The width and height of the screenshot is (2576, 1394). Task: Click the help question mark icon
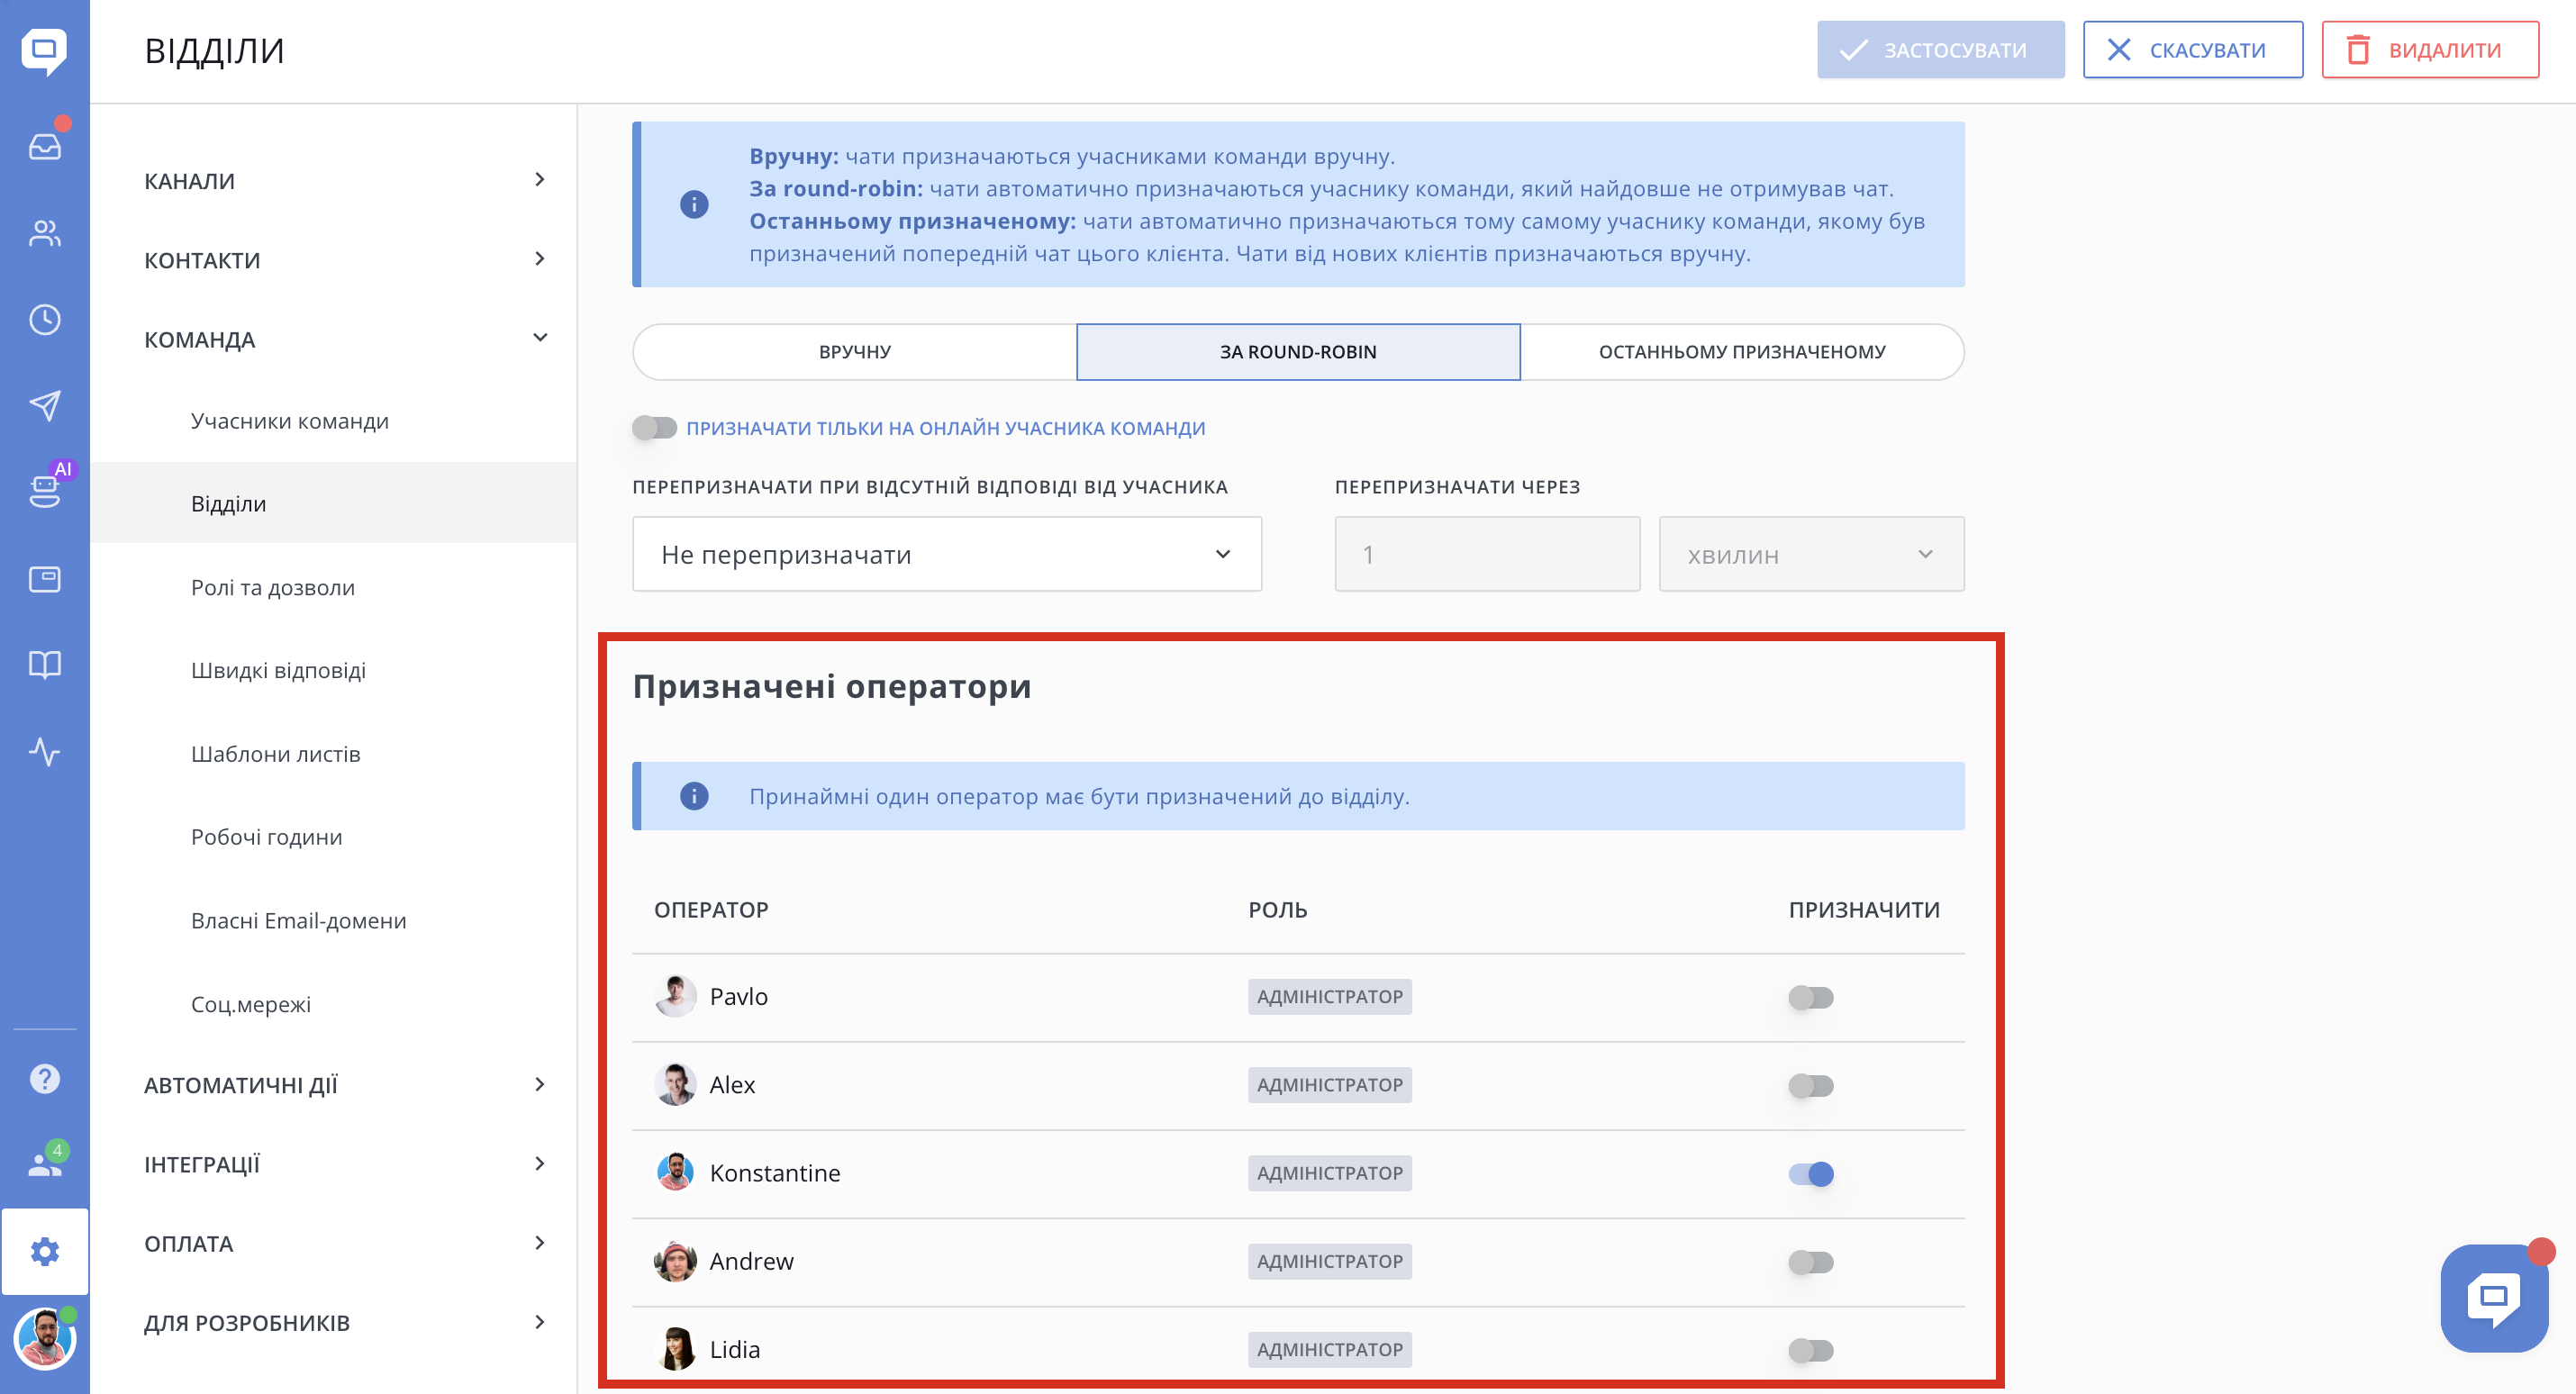pyautogui.click(x=44, y=1078)
